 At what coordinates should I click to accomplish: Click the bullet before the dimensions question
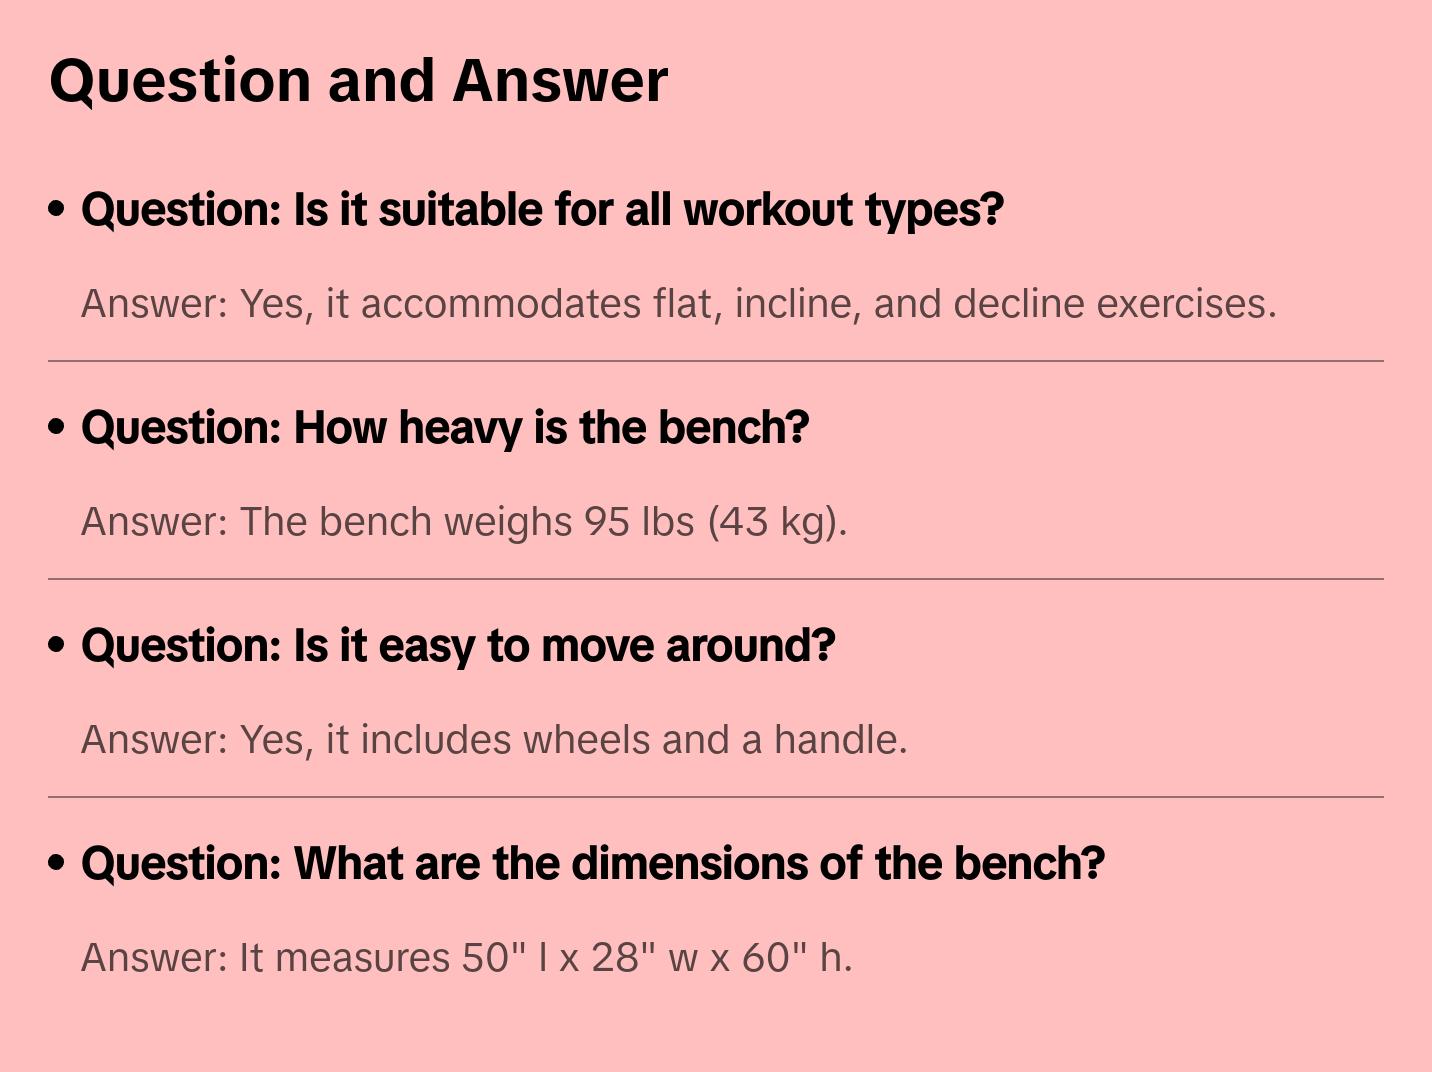pyautogui.click(x=57, y=864)
